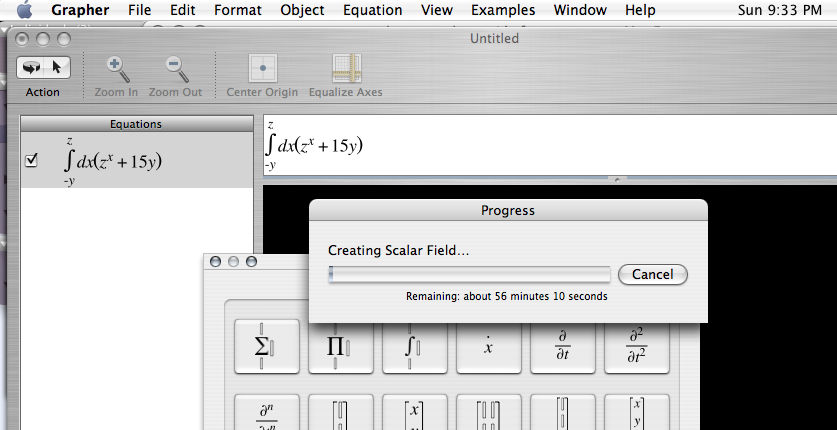837x430 pixels.
Task: Open the Help menu
Action: (x=640, y=10)
